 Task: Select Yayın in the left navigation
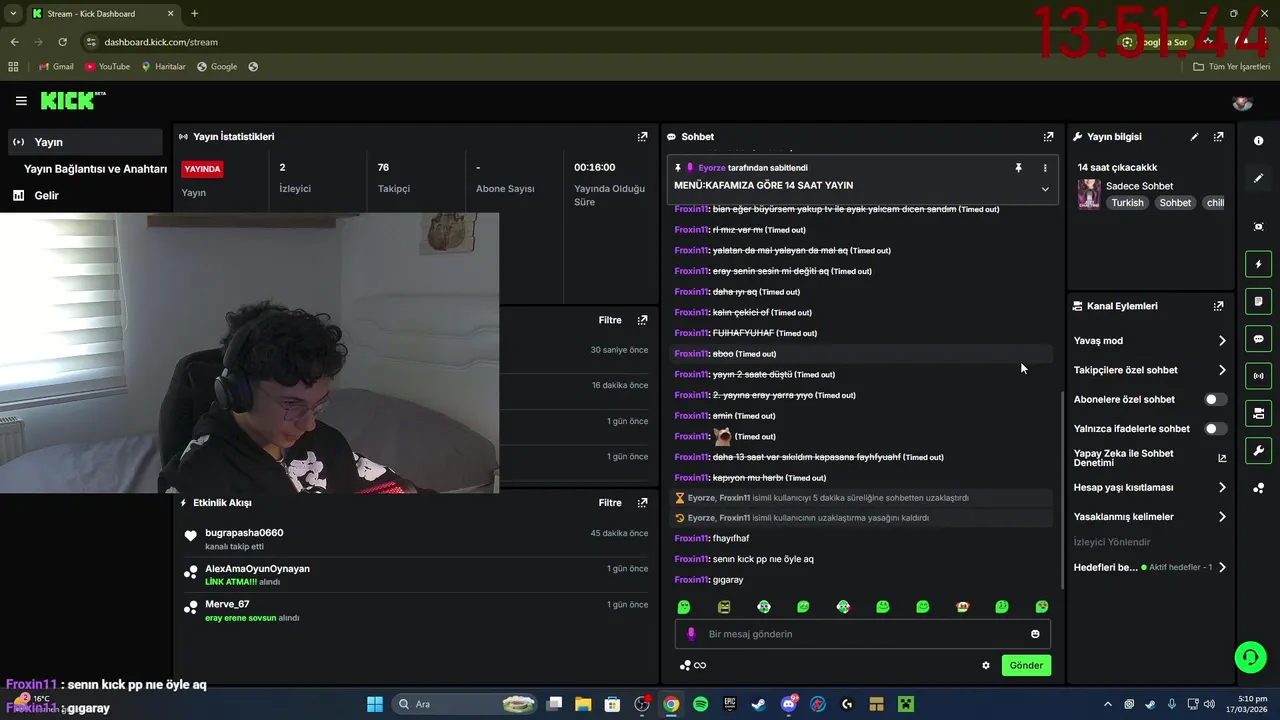pos(84,142)
